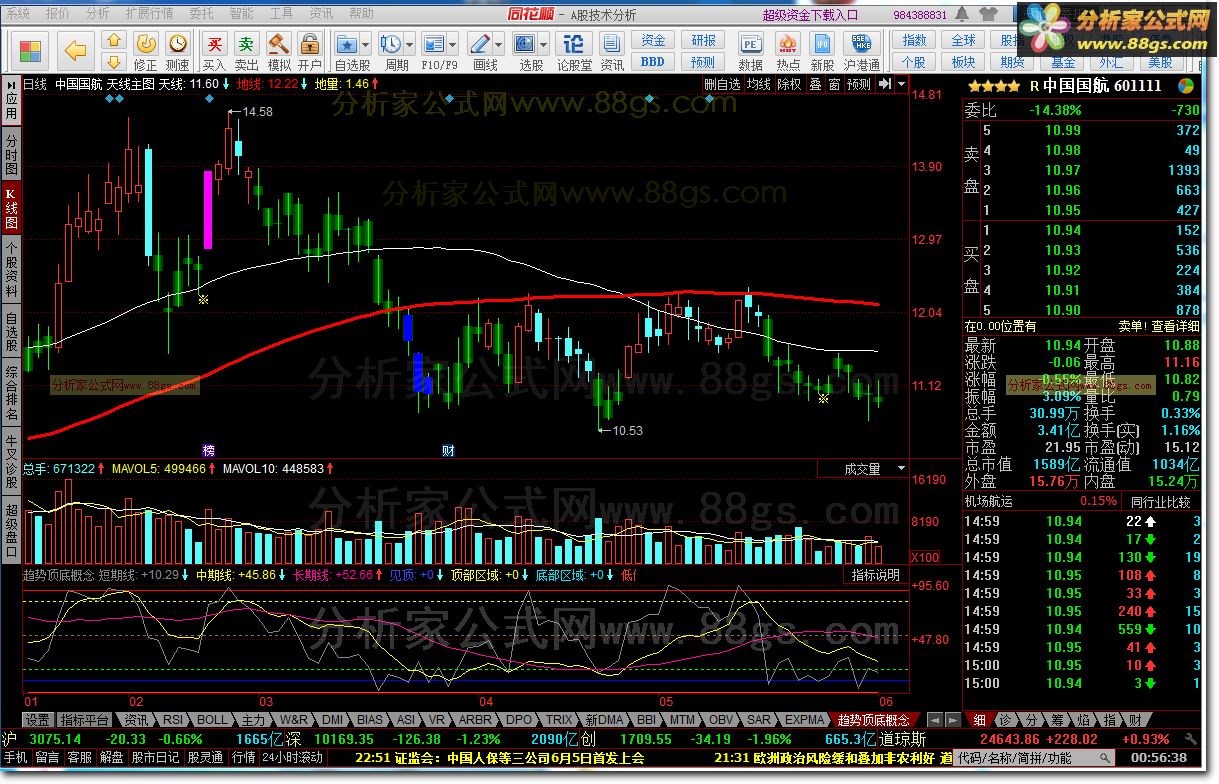This screenshot has height=784, width=1219.
Task: Toggle the 窗 window option
Action: (x=834, y=85)
